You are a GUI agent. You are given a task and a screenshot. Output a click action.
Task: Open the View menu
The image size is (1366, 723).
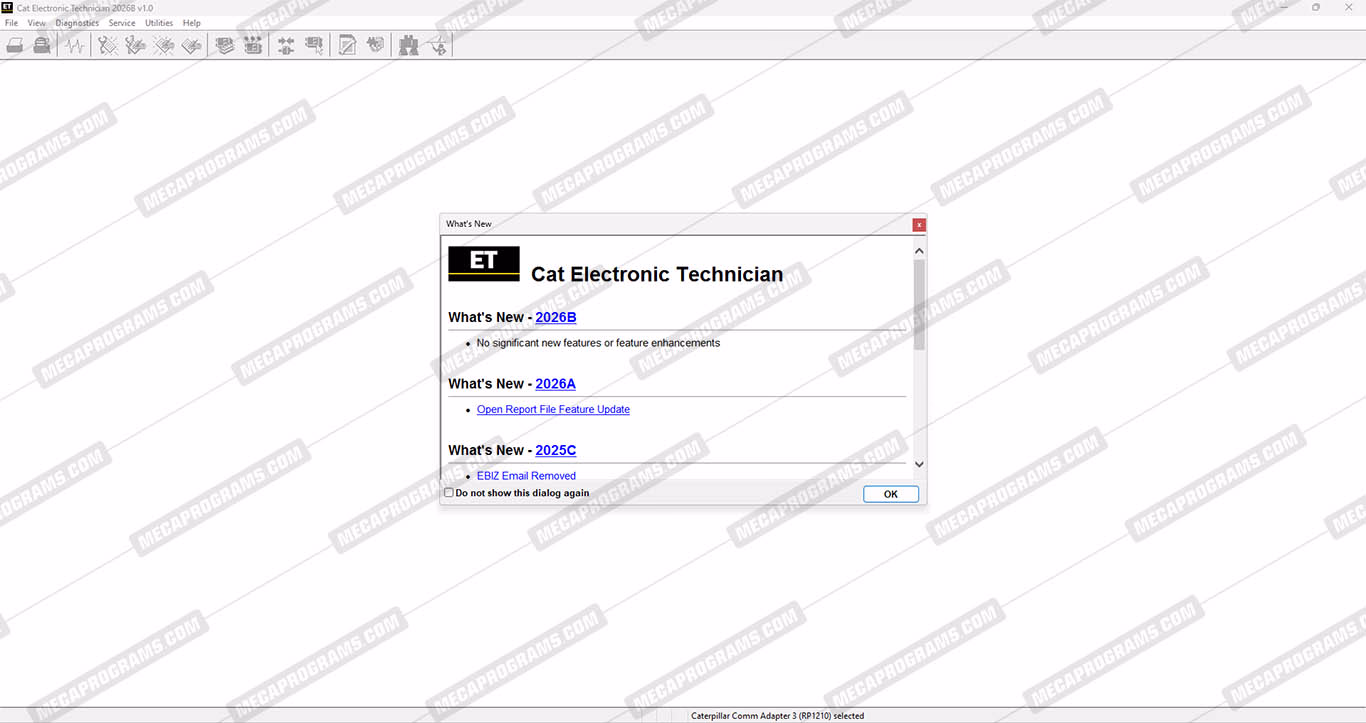[37, 23]
